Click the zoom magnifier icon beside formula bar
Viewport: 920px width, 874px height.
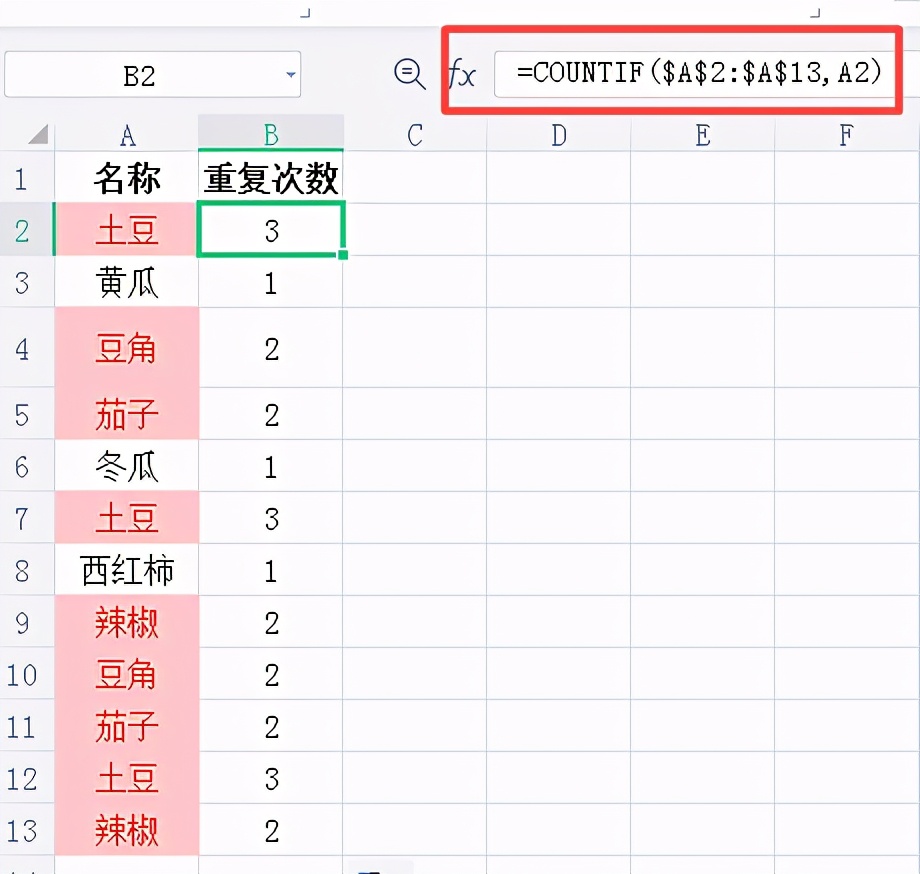coord(409,74)
